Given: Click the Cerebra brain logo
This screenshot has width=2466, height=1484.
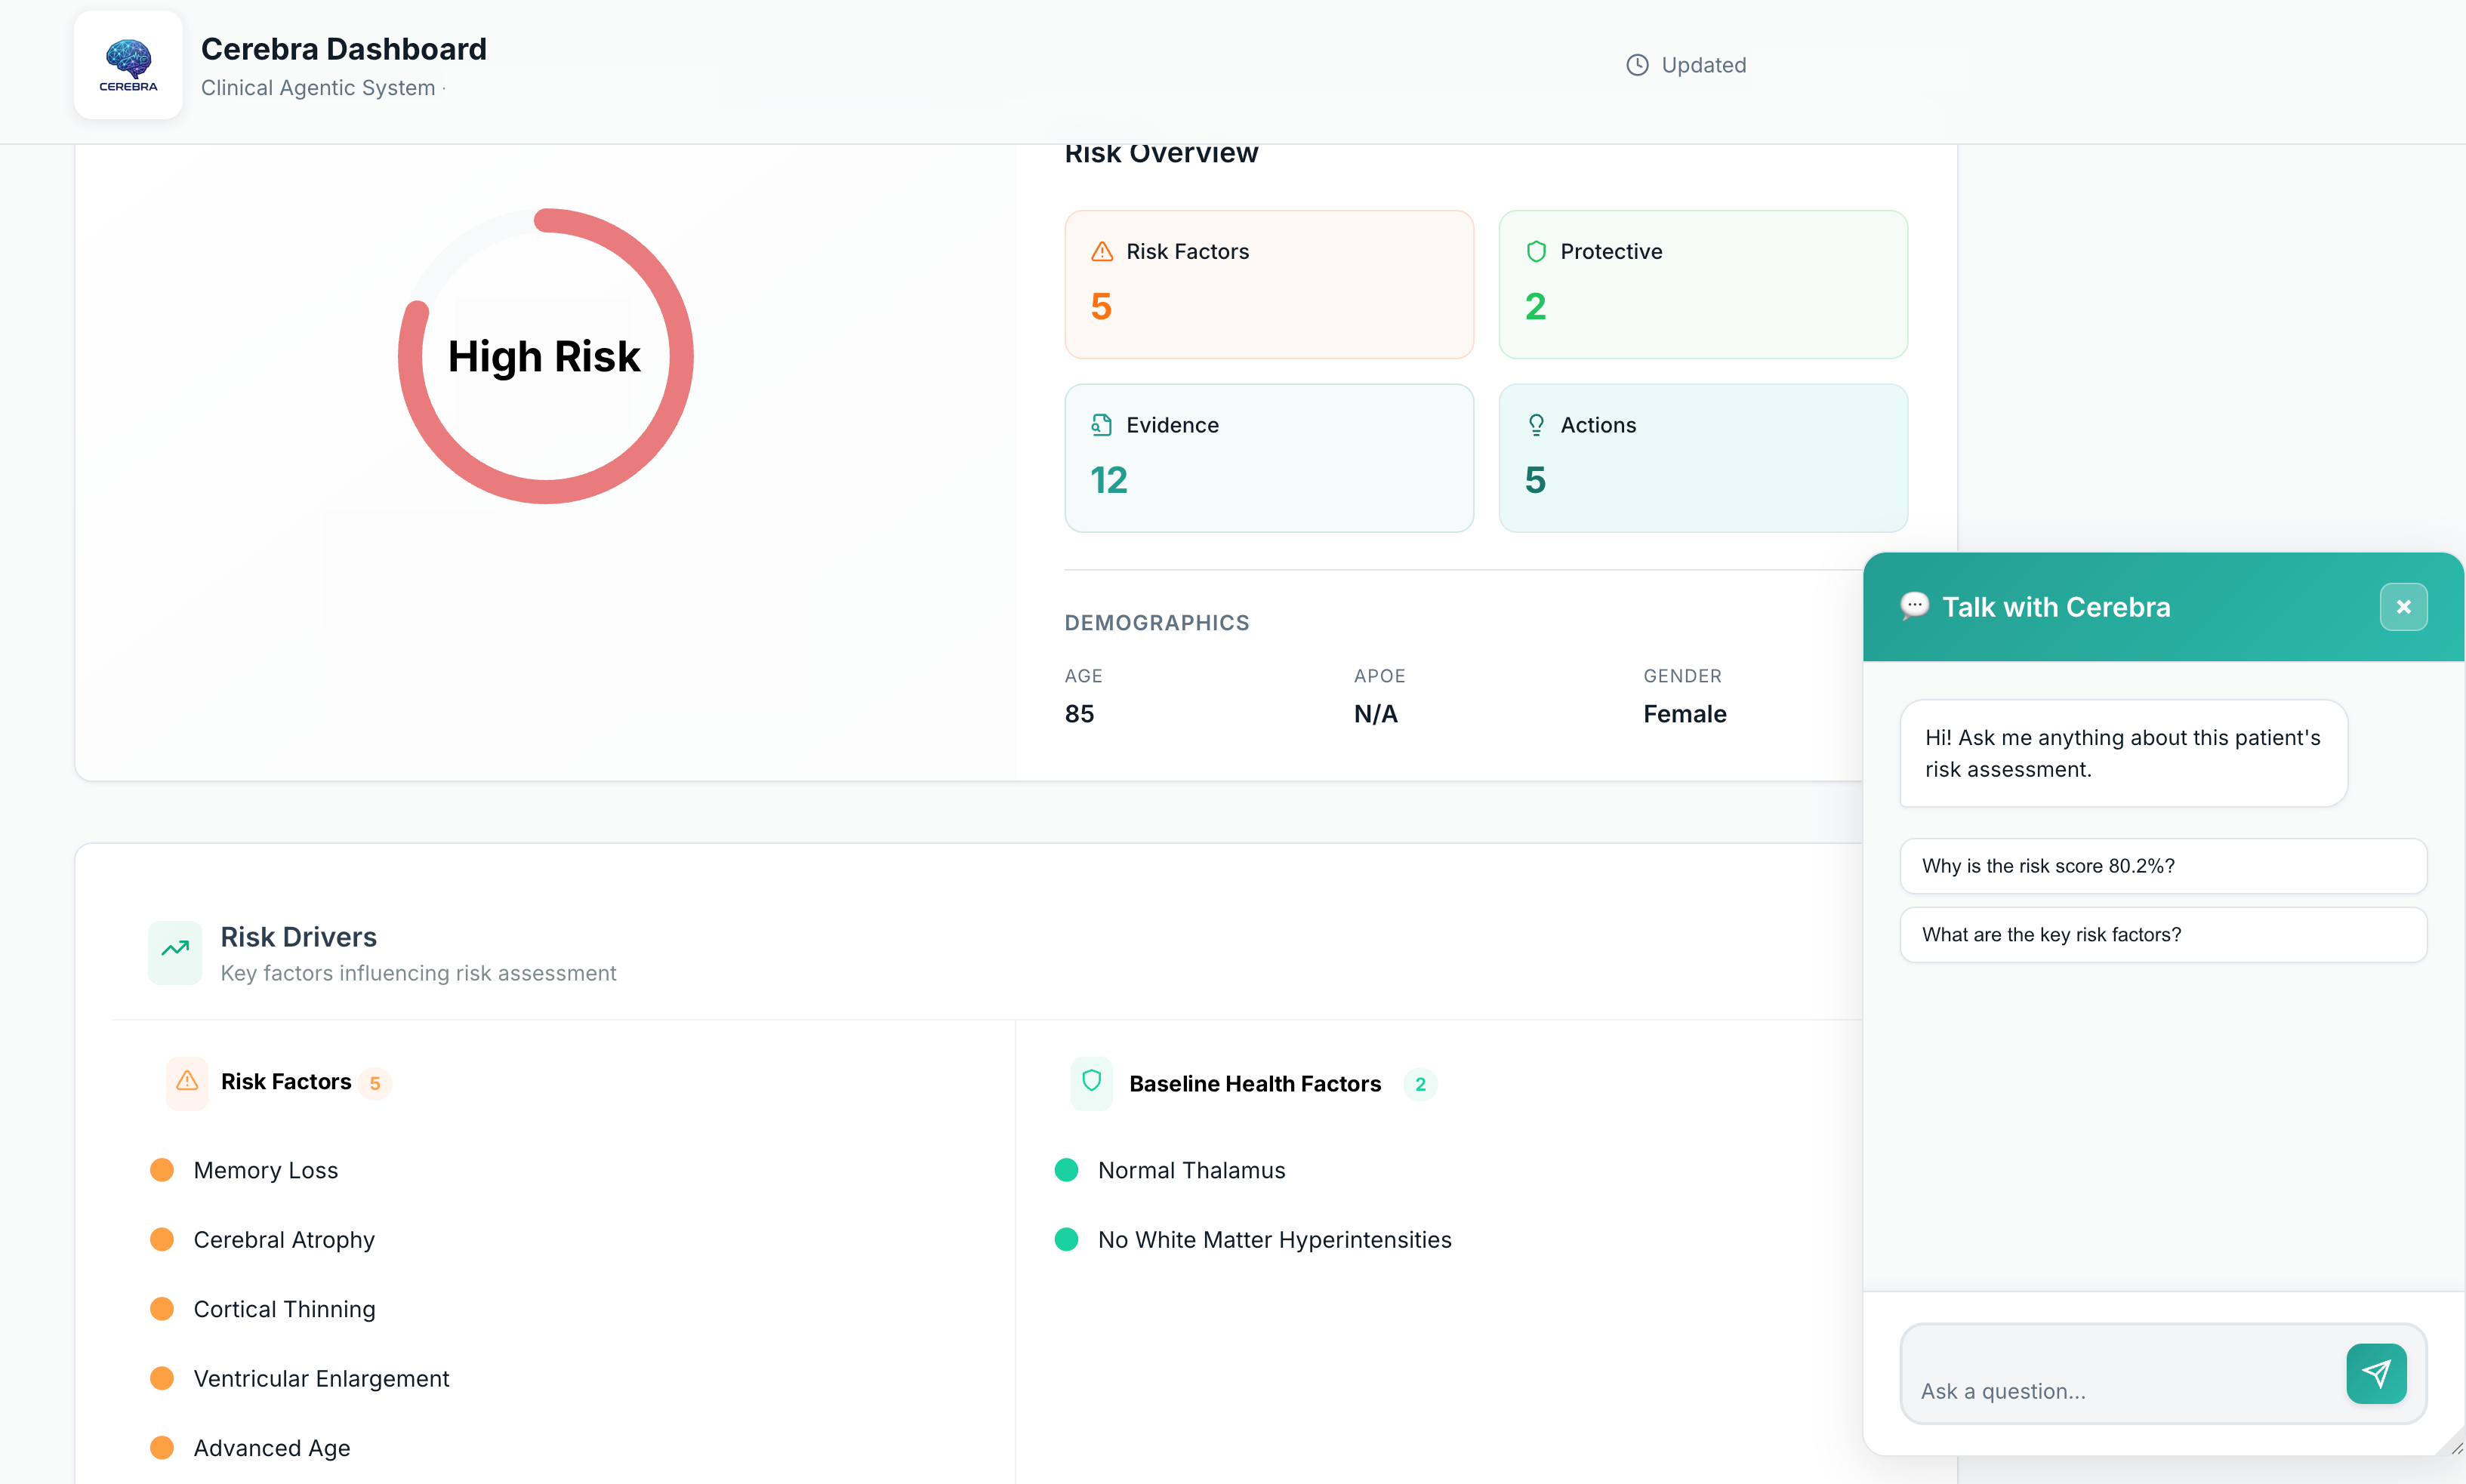Looking at the screenshot, I should pyautogui.click(x=127, y=64).
